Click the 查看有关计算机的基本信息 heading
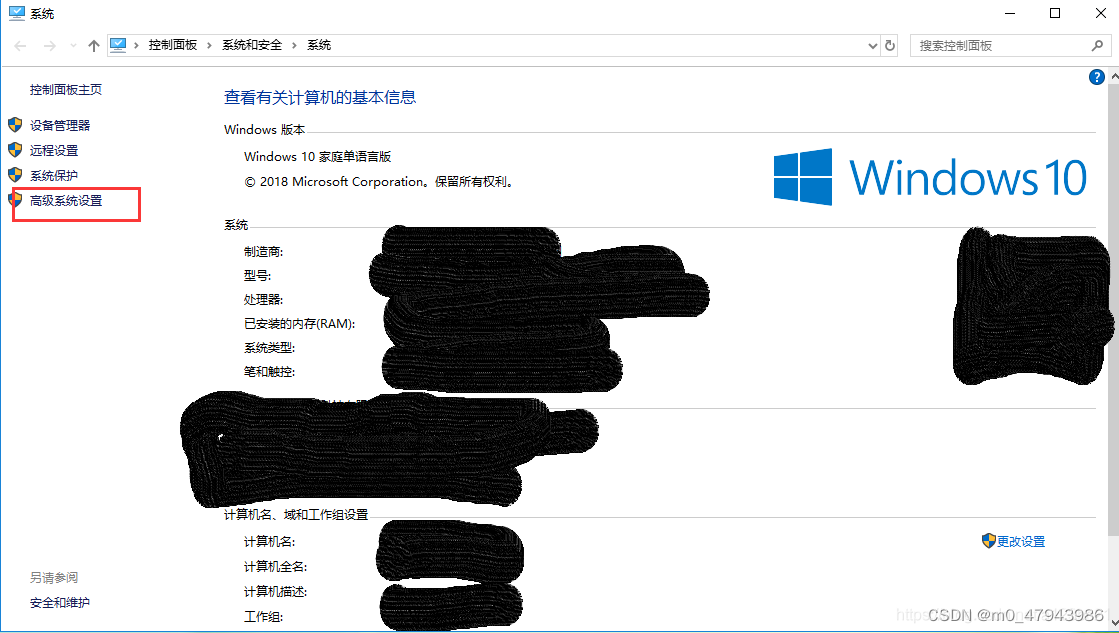The image size is (1119, 633). tap(320, 98)
